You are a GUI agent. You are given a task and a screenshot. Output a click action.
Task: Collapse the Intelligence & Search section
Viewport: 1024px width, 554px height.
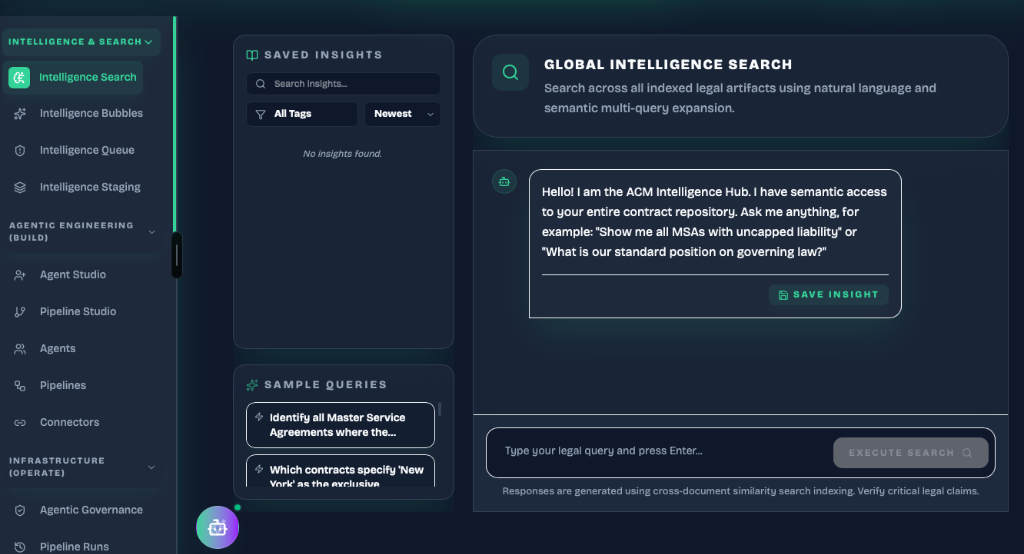(x=81, y=42)
